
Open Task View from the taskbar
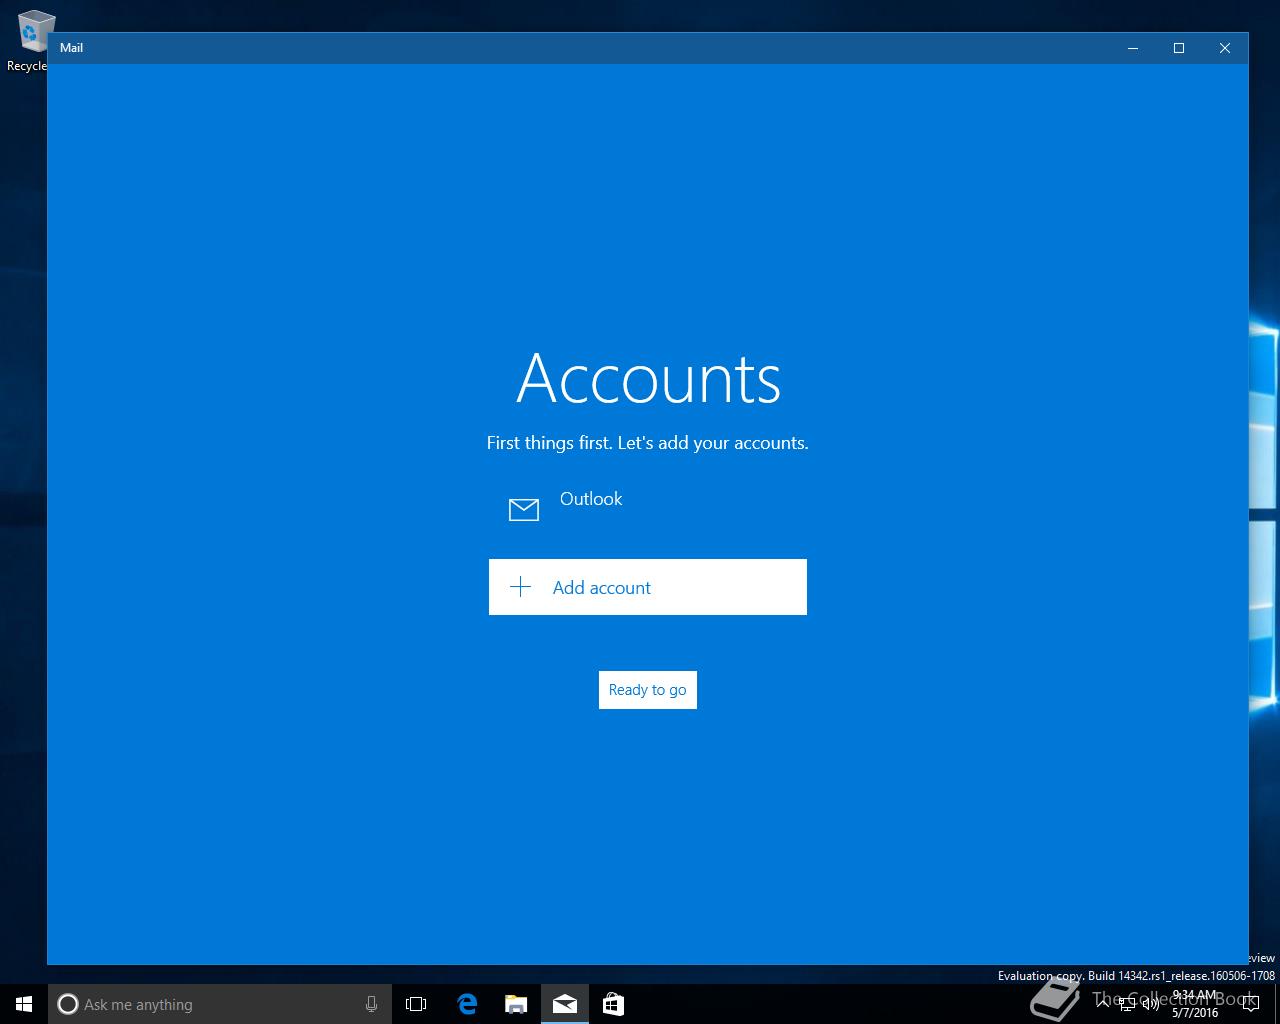pyautogui.click(x=416, y=1004)
